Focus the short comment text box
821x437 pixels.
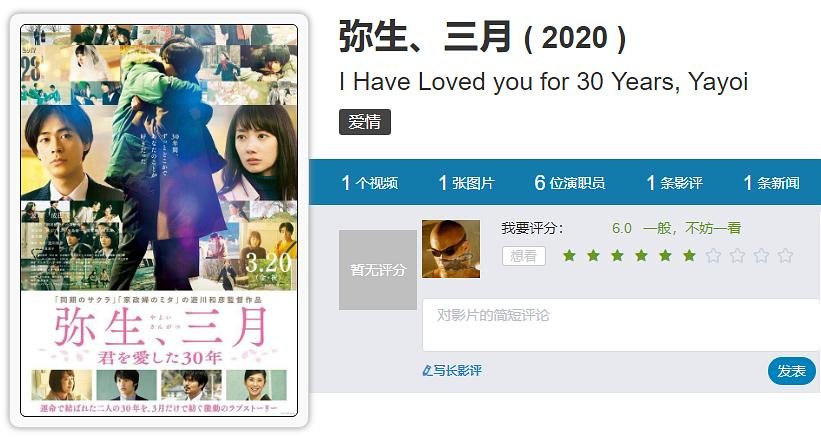point(621,325)
